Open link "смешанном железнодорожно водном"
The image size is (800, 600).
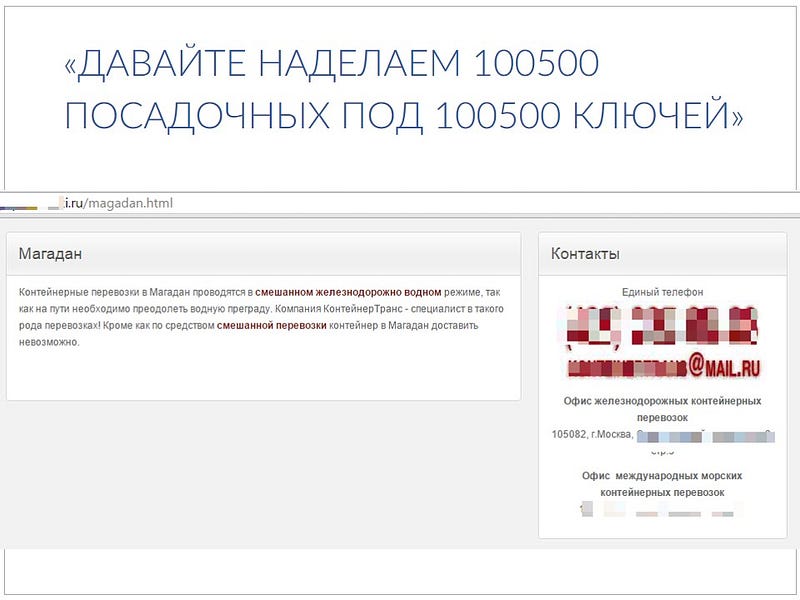tap(348, 292)
